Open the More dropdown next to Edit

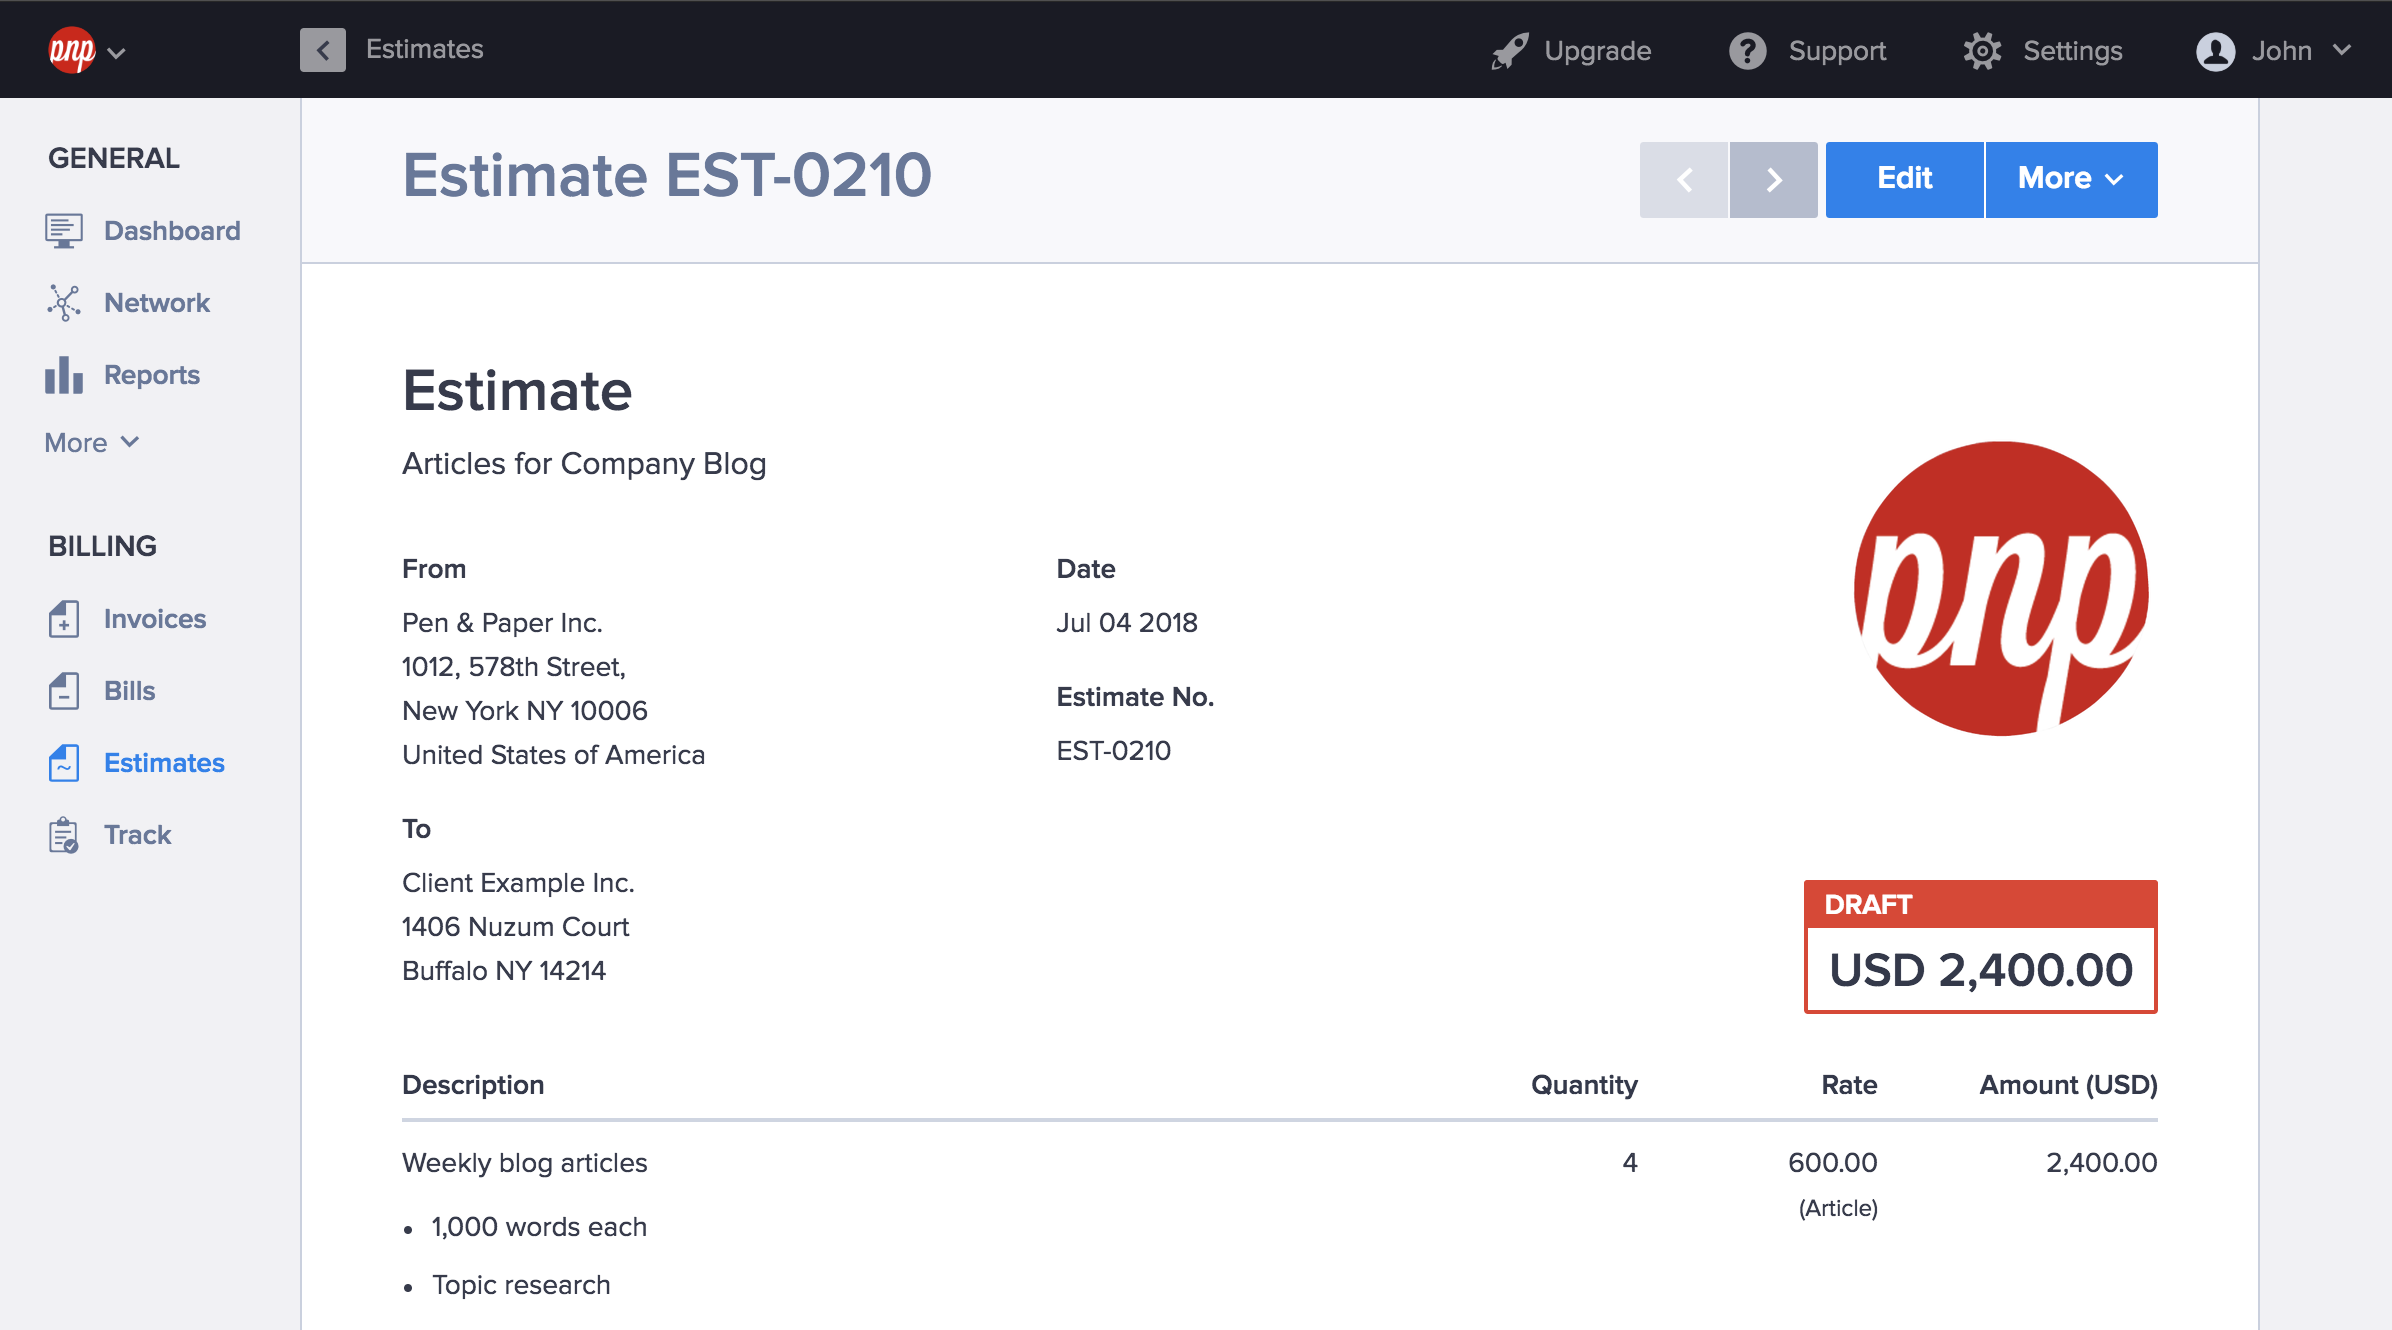click(x=2070, y=179)
